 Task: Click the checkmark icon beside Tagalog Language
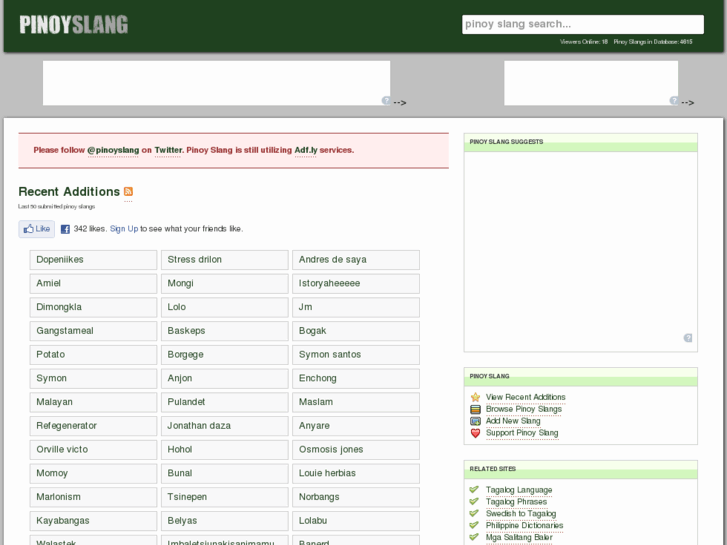pos(474,489)
